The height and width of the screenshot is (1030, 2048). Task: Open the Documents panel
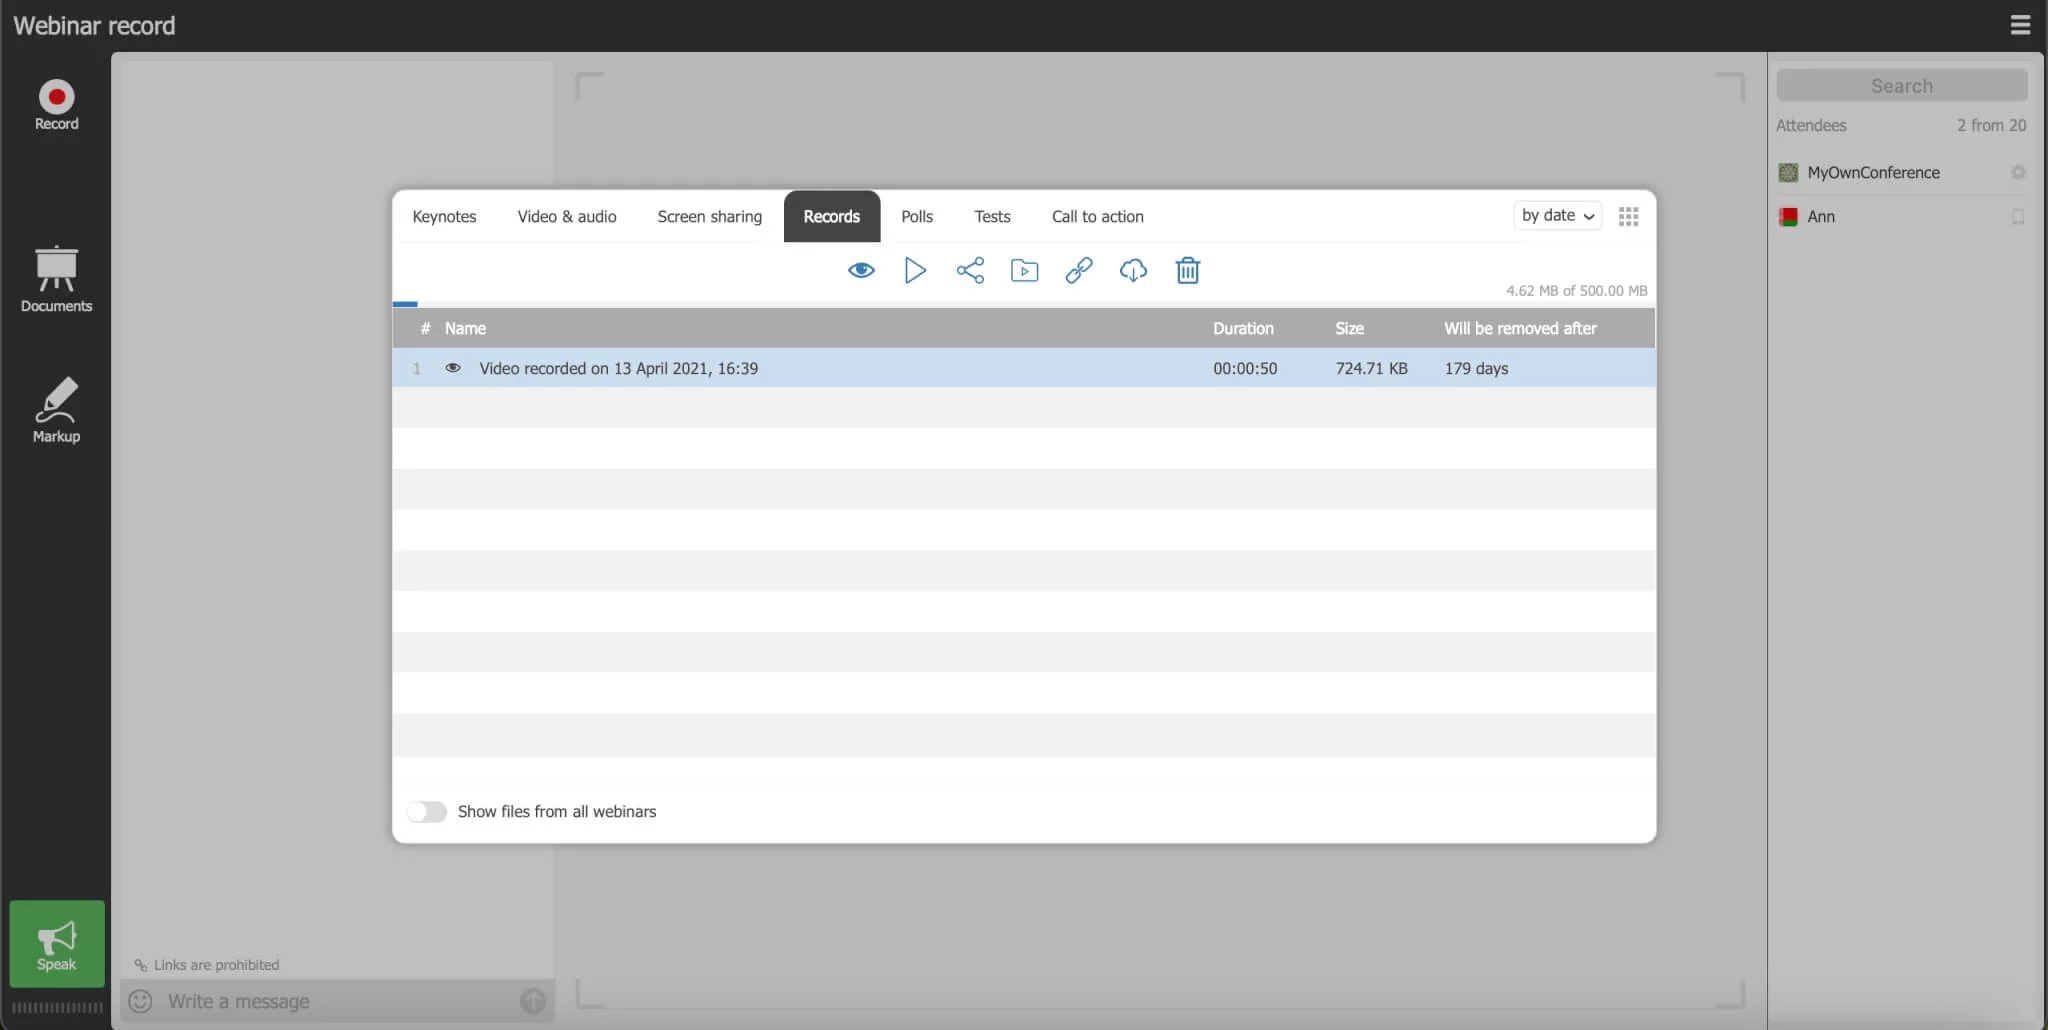click(x=56, y=279)
